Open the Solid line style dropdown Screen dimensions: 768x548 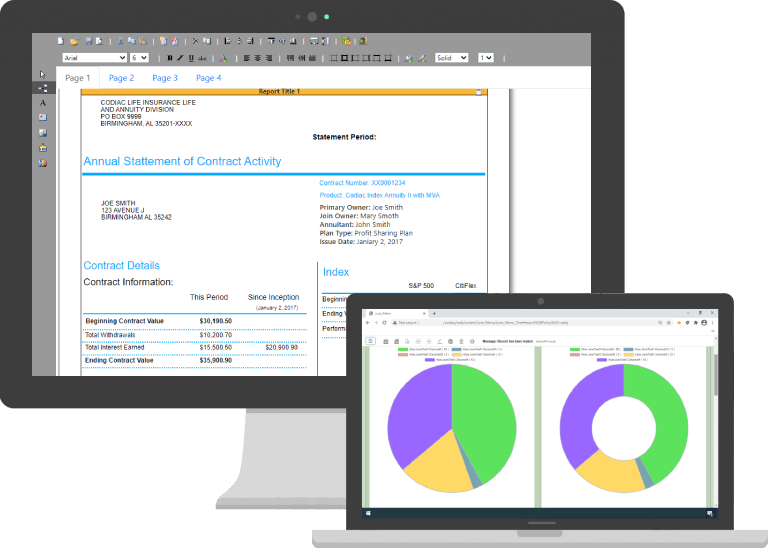tap(451, 58)
